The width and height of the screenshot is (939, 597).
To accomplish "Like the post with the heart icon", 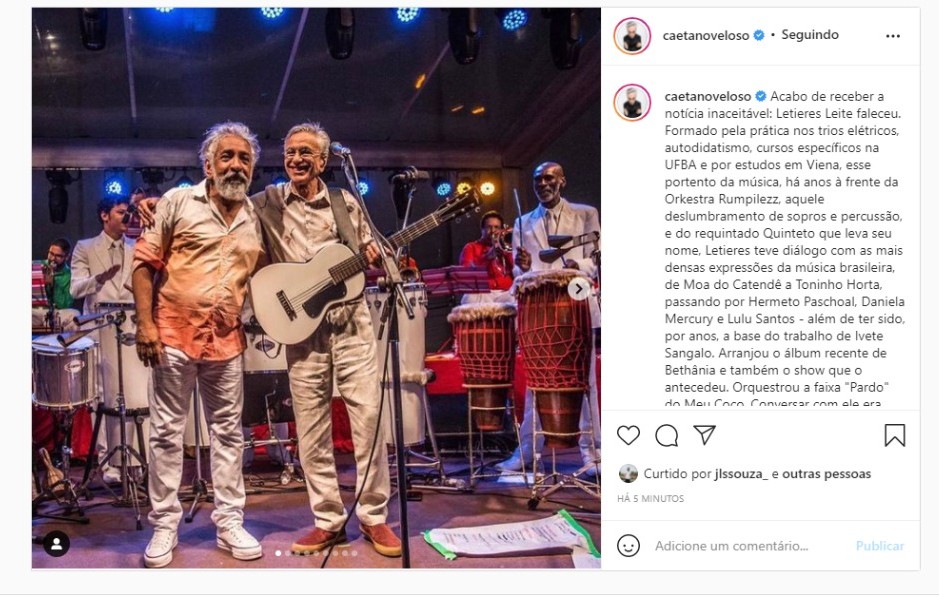I will click(628, 435).
